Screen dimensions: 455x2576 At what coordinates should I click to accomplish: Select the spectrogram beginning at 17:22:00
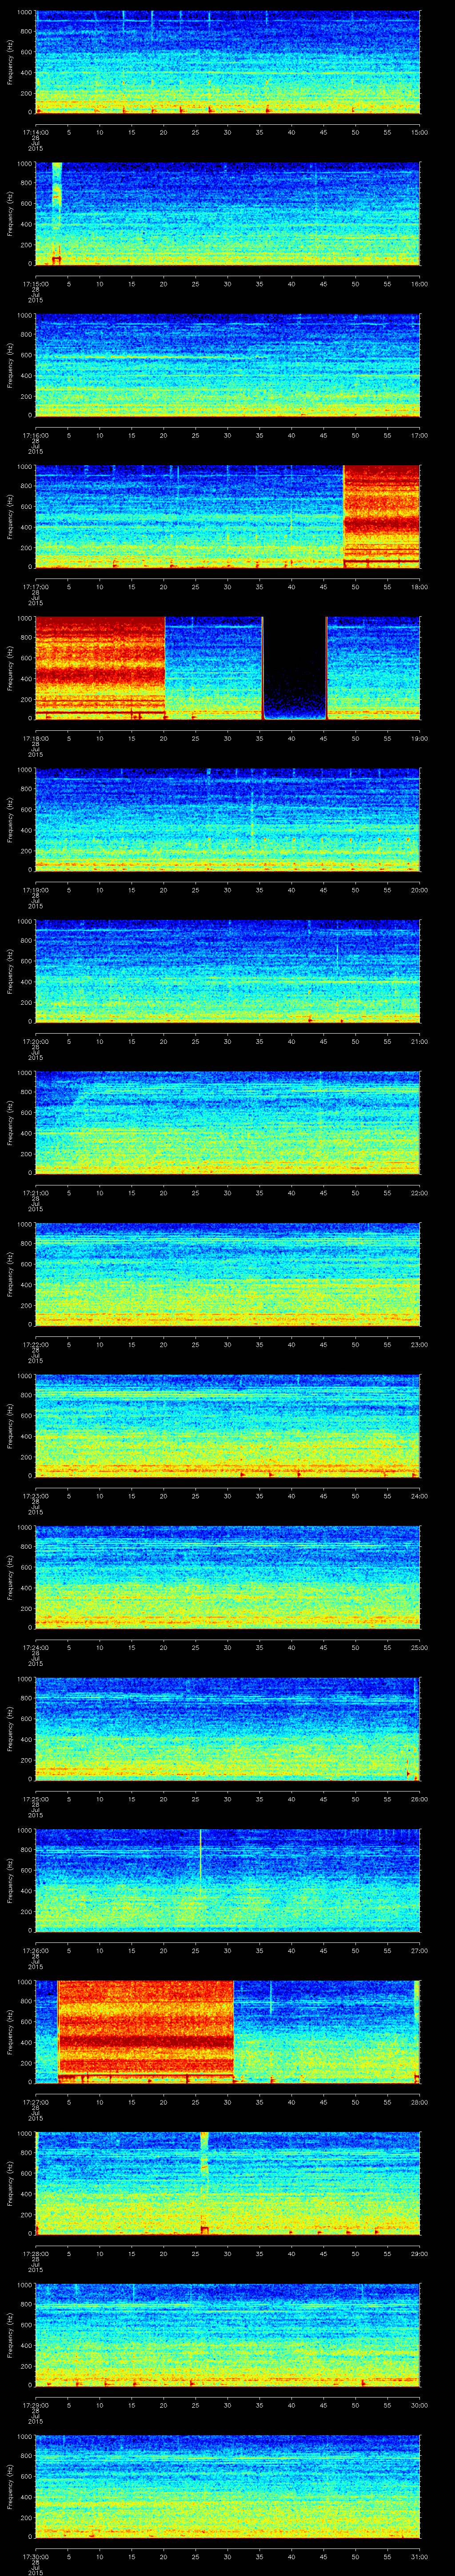coord(227,1274)
